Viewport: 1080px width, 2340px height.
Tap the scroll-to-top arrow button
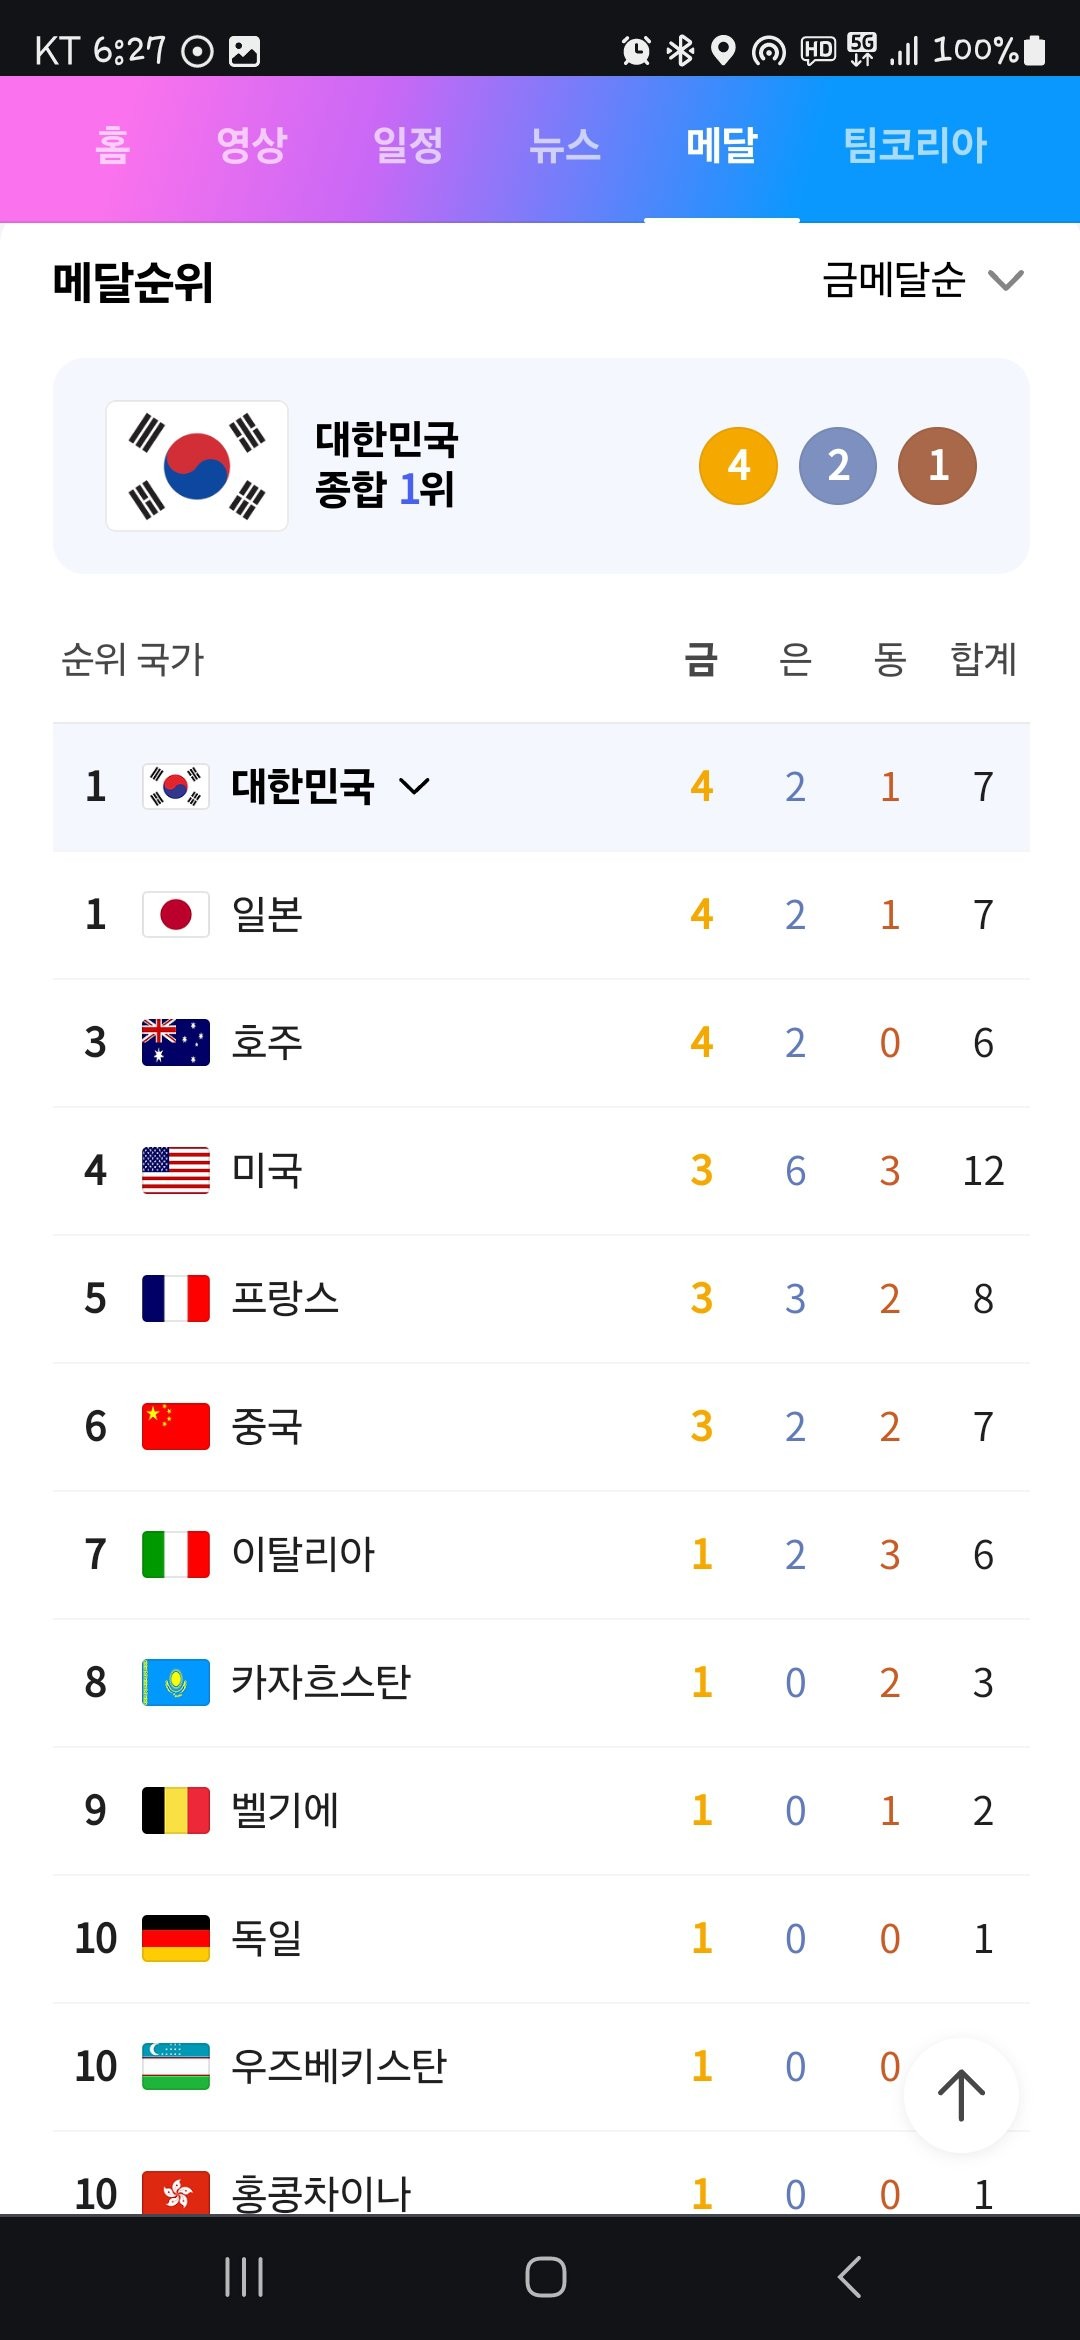pyautogui.click(x=961, y=2094)
